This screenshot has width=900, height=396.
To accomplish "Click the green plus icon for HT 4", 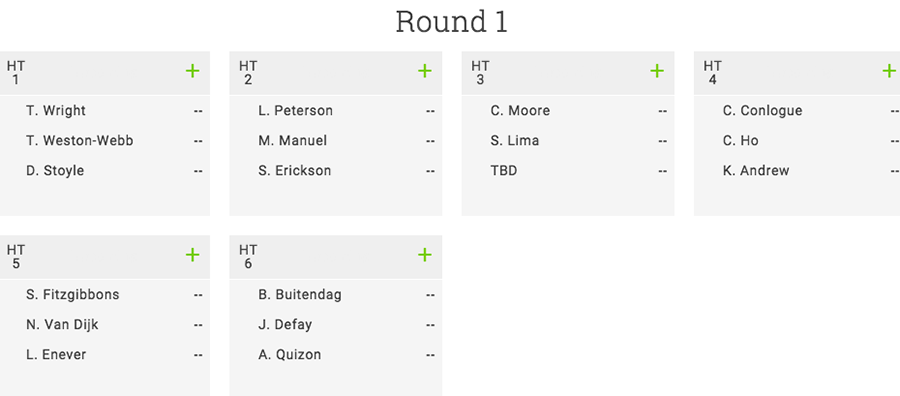I will click(889, 71).
